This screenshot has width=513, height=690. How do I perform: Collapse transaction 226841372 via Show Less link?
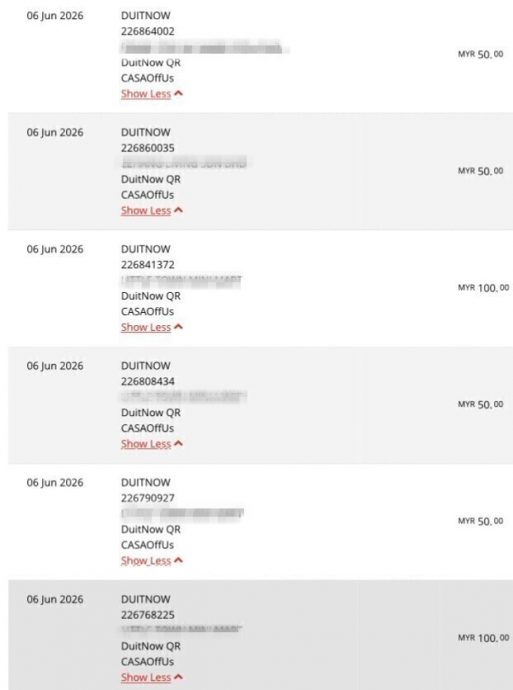click(x=146, y=327)
